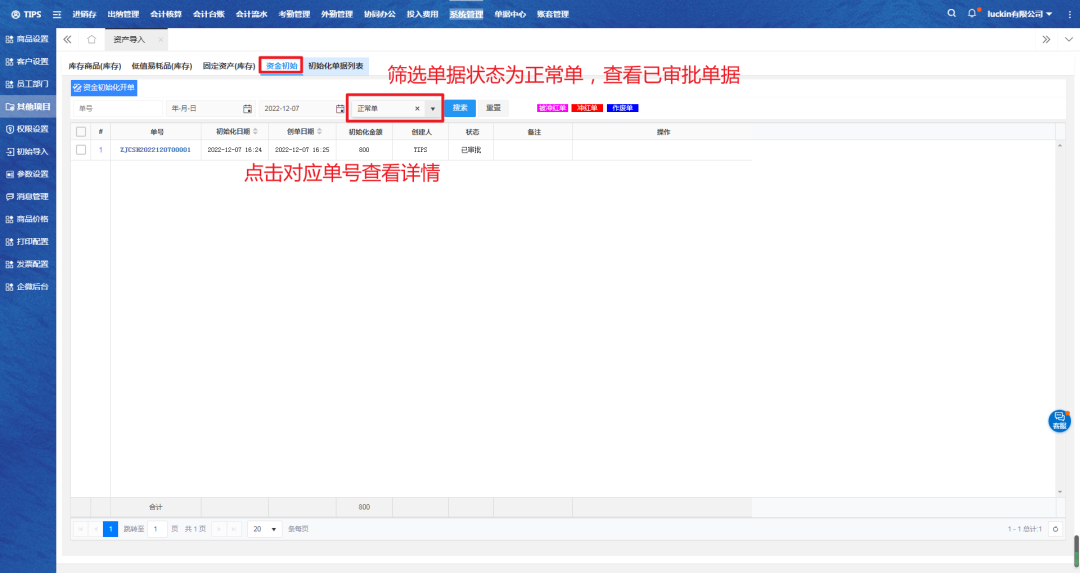Open document ZJCSH2022120700001 details
Viewport: 1080px width, 573px height.
point(155,149)
